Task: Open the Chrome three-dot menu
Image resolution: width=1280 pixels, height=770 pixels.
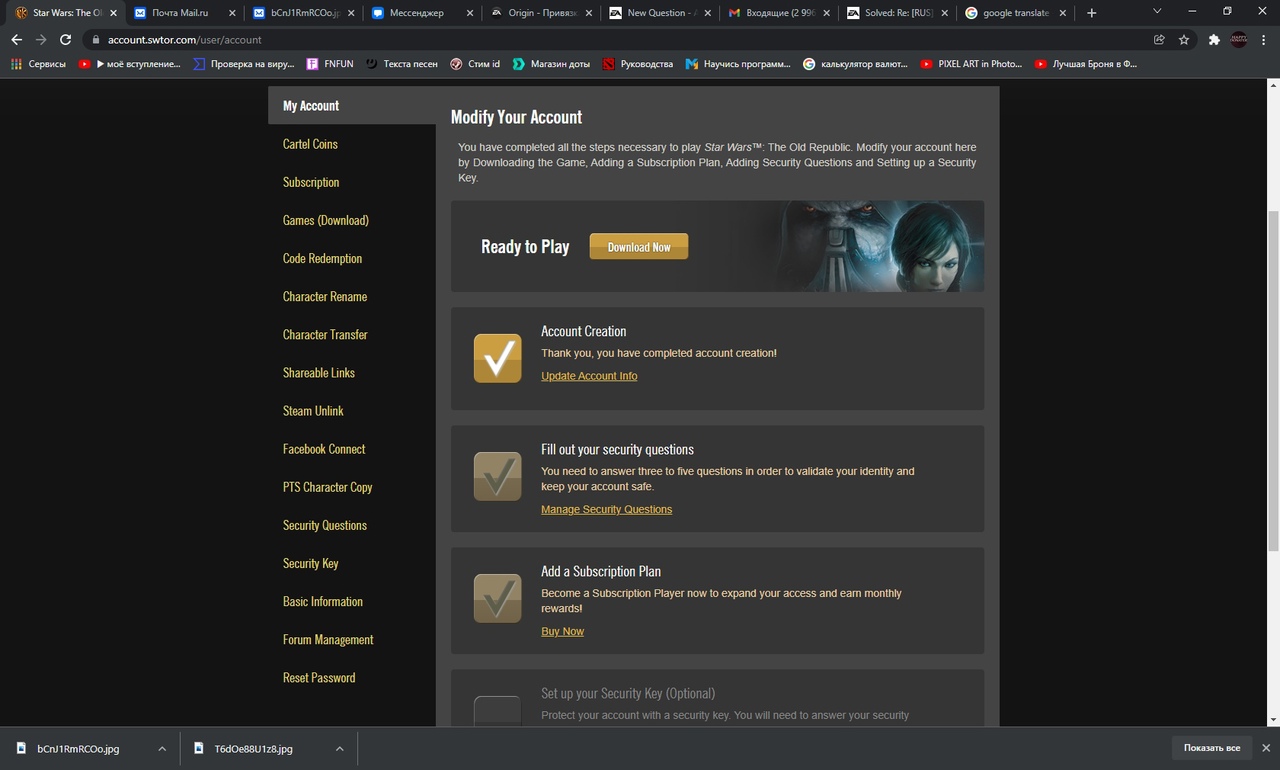Action: (x=1265, y=40)
